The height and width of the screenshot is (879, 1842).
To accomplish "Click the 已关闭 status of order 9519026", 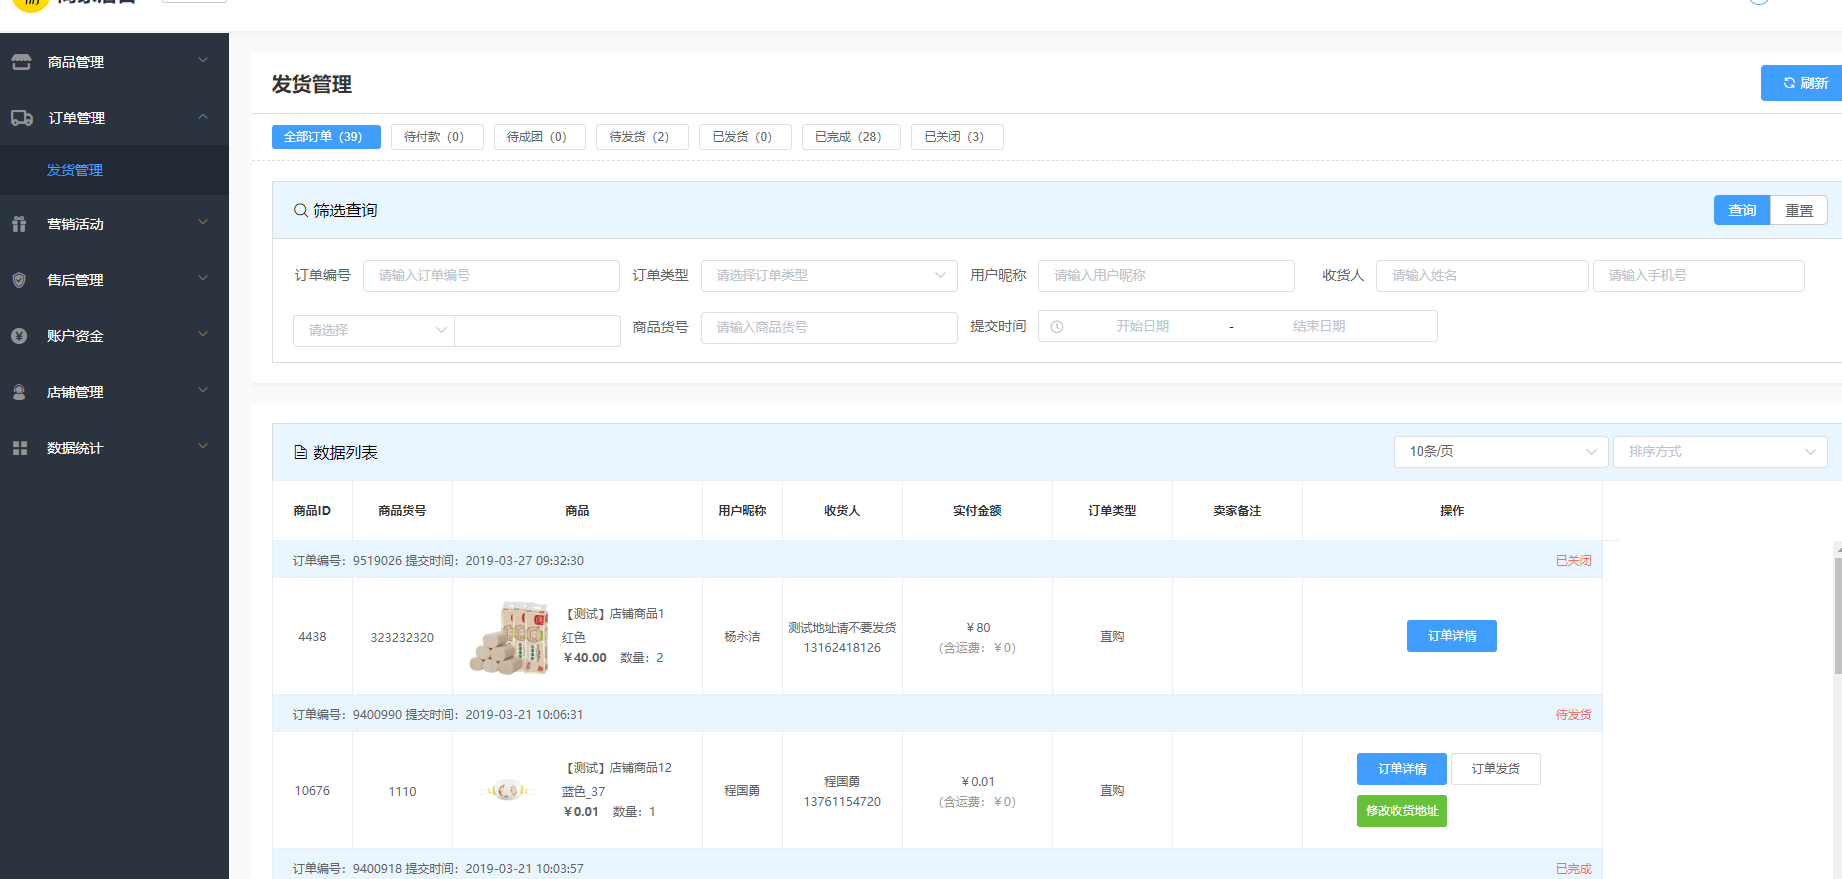I will (1573, 561).
